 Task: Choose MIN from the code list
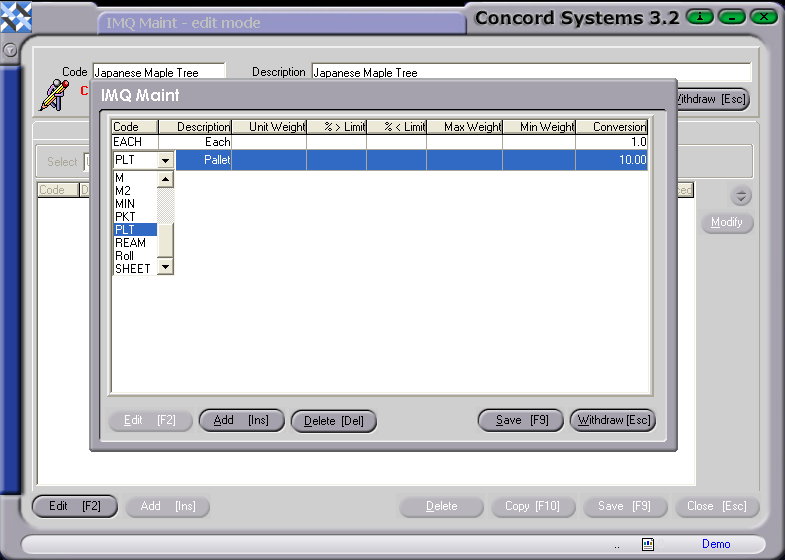135,204
